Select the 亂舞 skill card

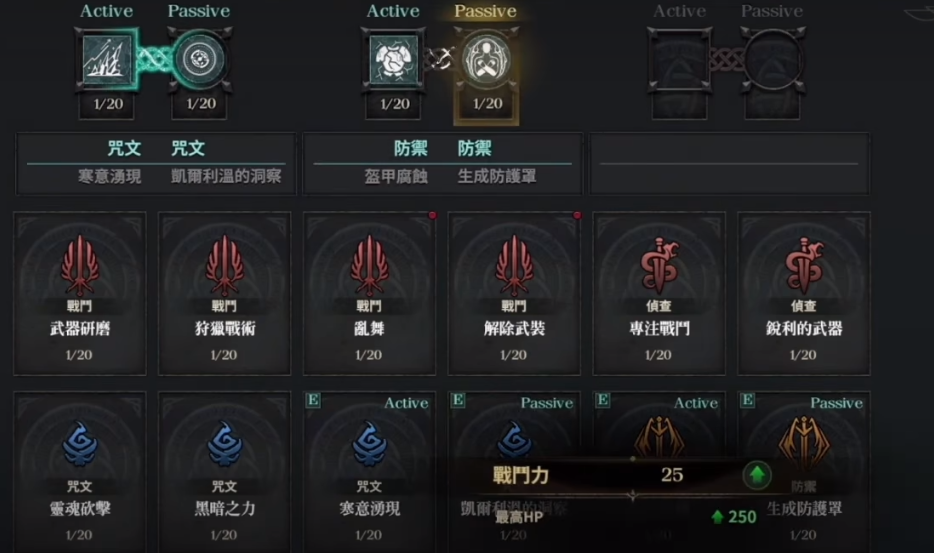click(x=369, y=293)
